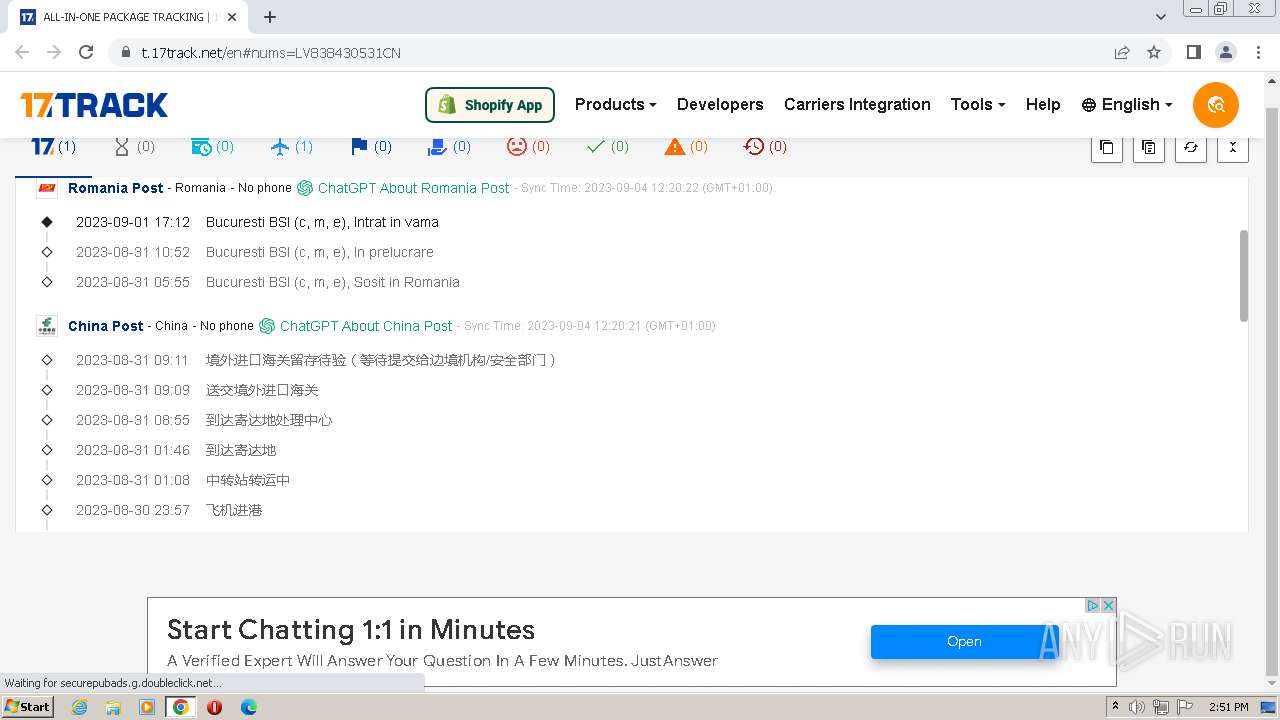The height and width of the screenshot is (720, 1280).
Task: Open the Windows Start menu
Action: click(28, 706)
